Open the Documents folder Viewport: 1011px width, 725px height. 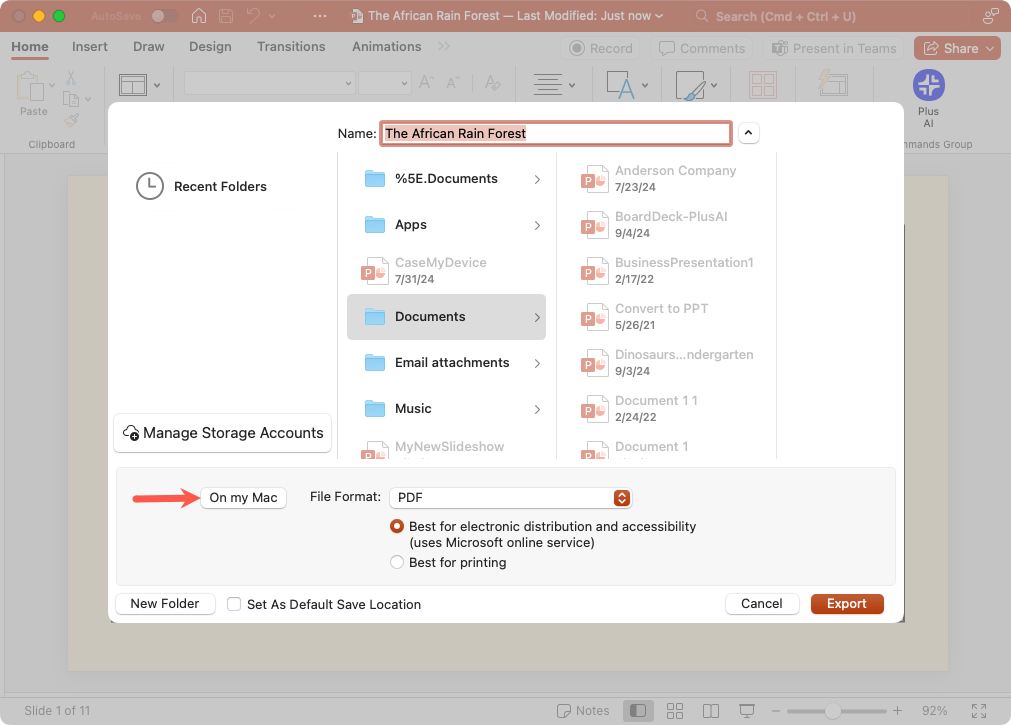[446, 317]
